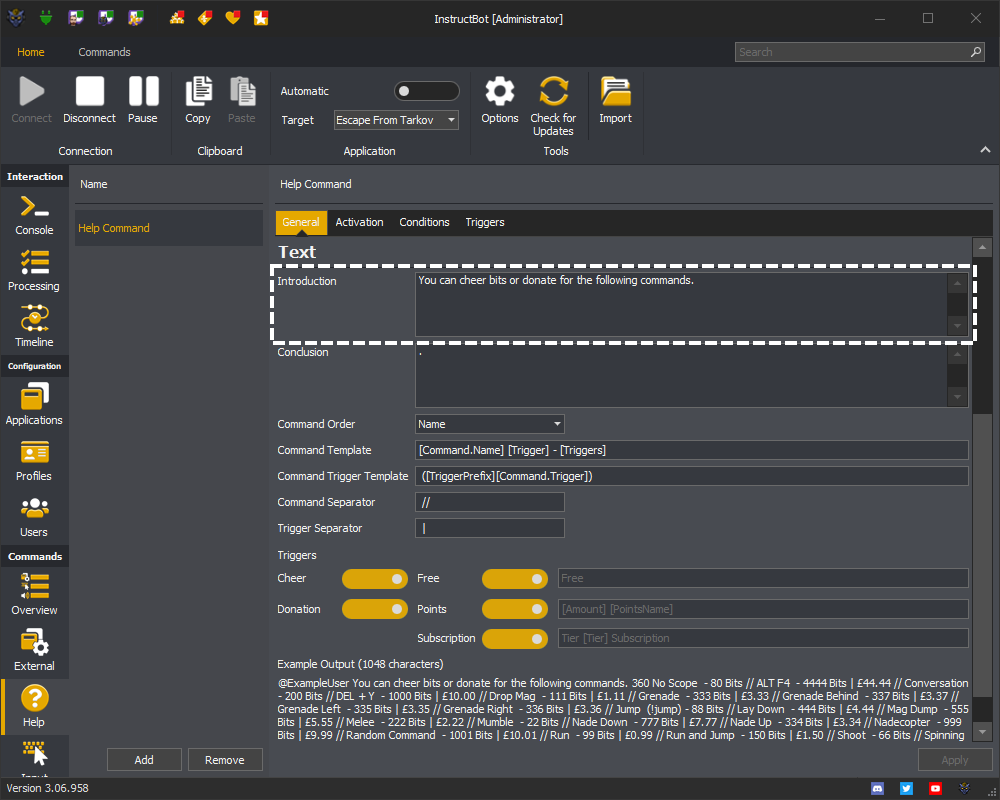This screenshot has height=800, width=1000.
Task: Click the main panel scrollbar down arrow
Action: 982,732
